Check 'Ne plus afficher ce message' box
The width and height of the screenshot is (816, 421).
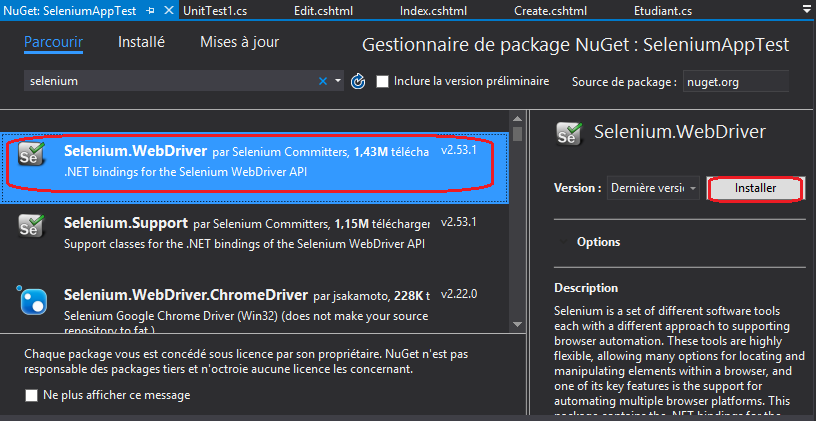coord(32,395)
